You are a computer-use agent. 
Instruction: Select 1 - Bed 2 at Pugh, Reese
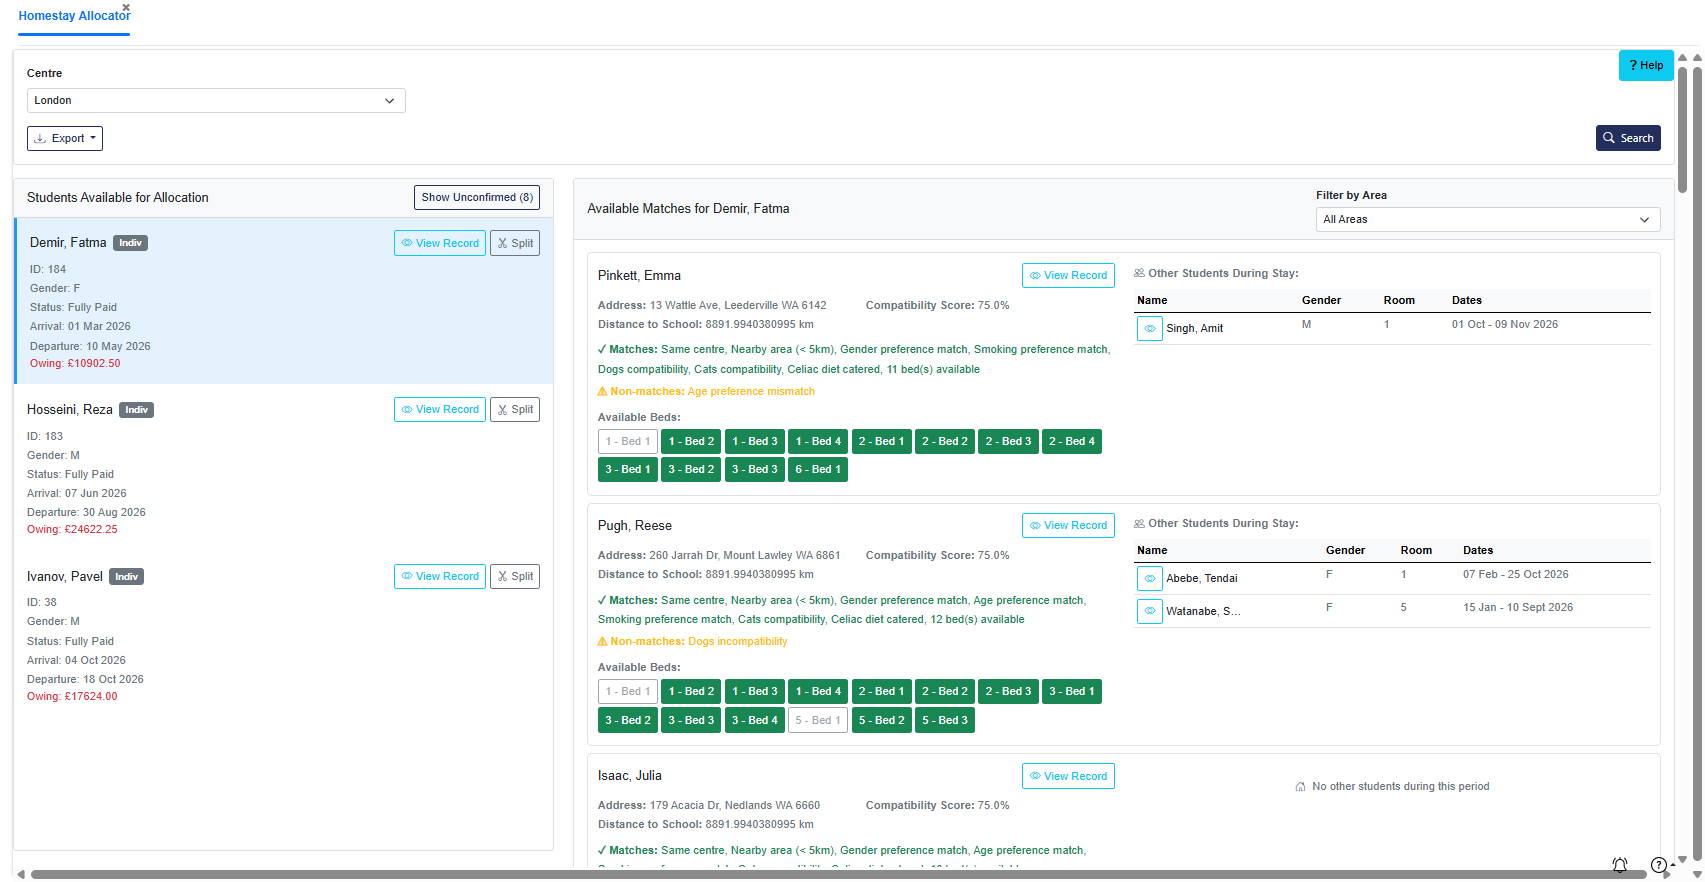coord(691,691)
